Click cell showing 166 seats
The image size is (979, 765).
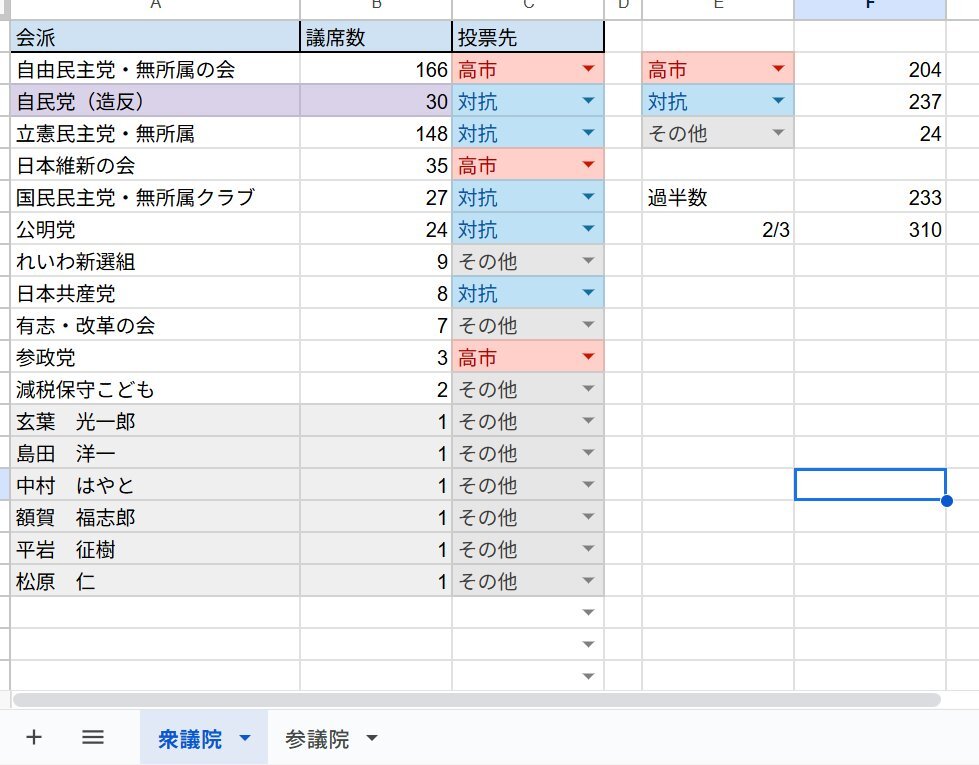tap(375, 69)
